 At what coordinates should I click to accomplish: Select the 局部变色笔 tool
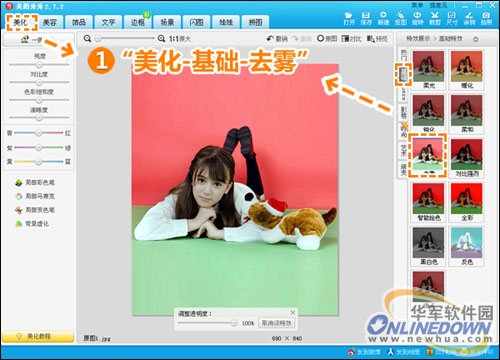35,210
